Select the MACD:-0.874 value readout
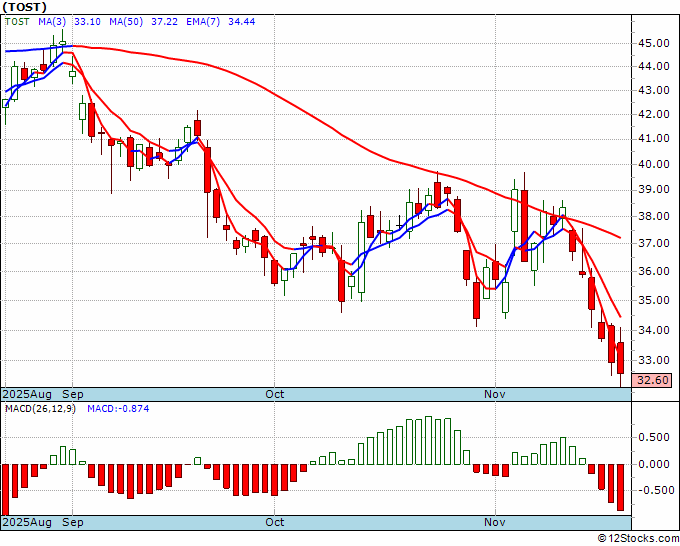 [118, 409]
